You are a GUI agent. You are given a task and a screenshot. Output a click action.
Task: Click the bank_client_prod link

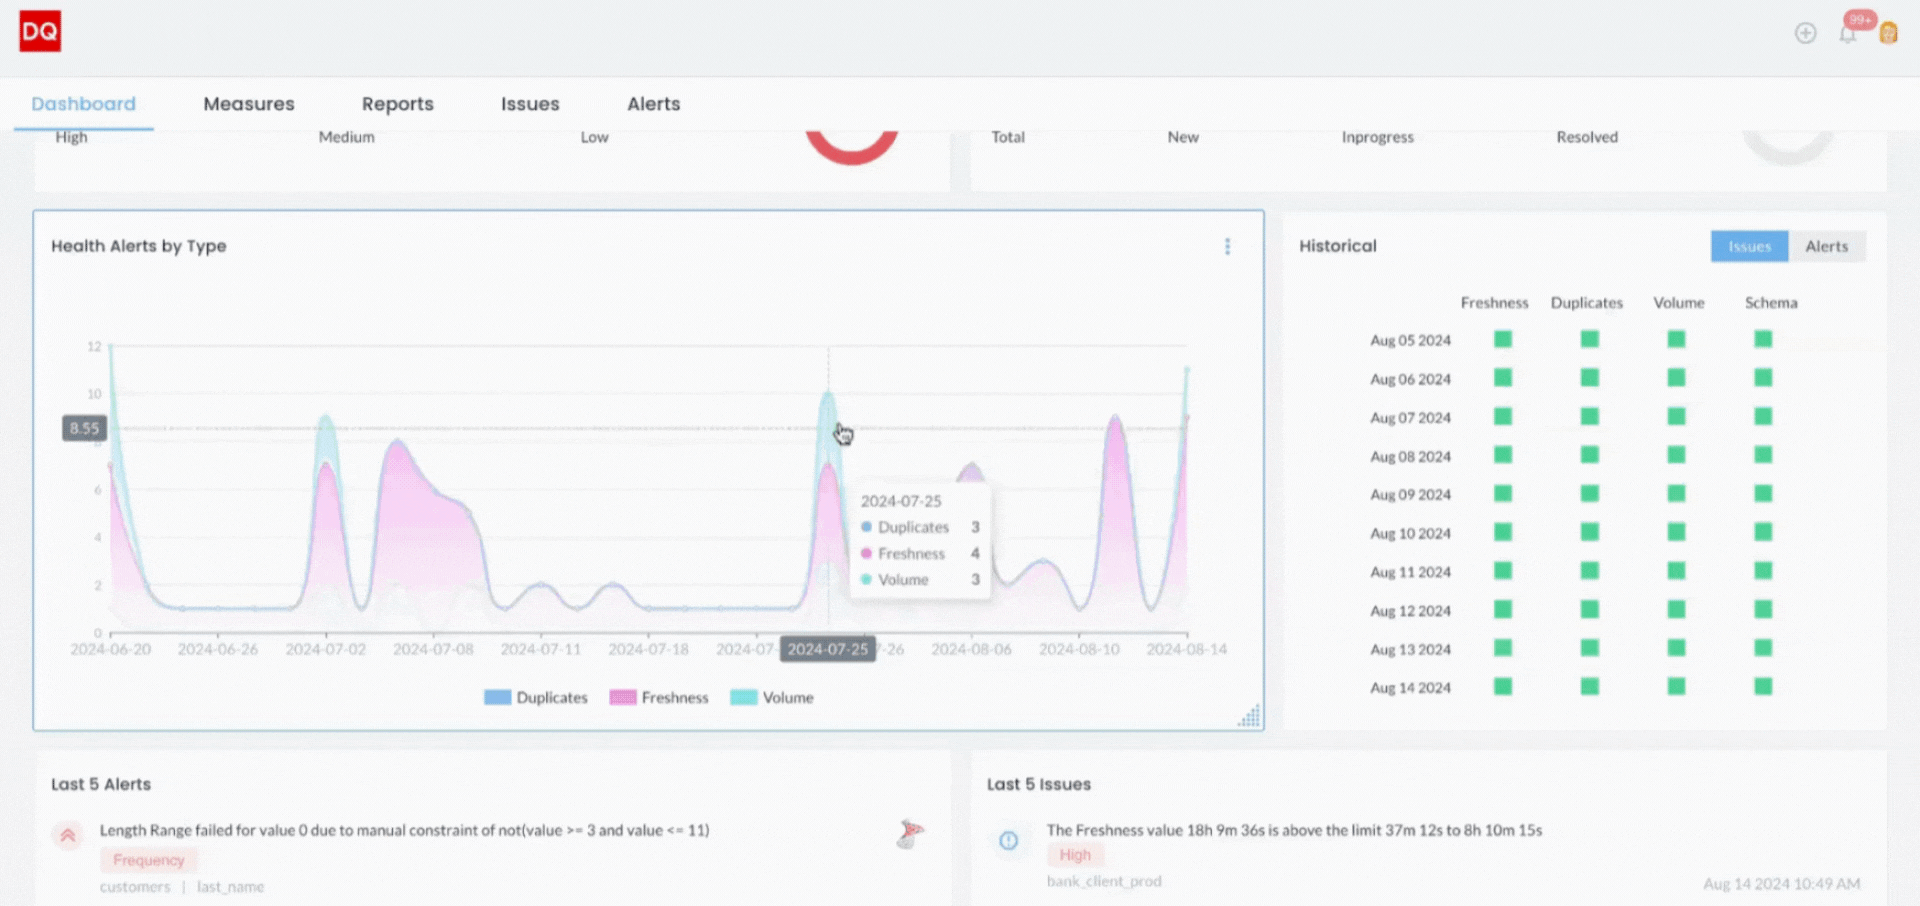tap(1104, 881)
